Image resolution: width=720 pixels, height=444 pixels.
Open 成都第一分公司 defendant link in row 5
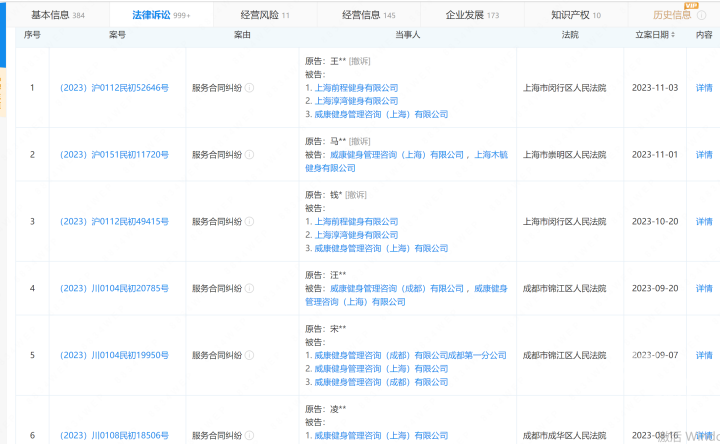(411, 355)
